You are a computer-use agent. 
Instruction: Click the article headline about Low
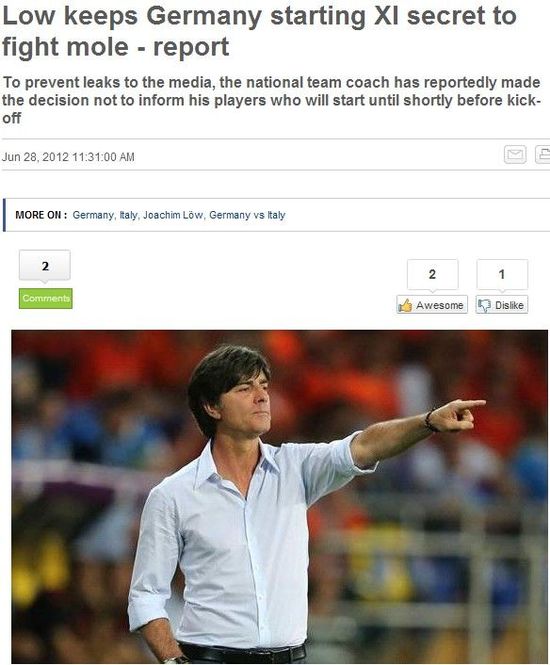259,31
